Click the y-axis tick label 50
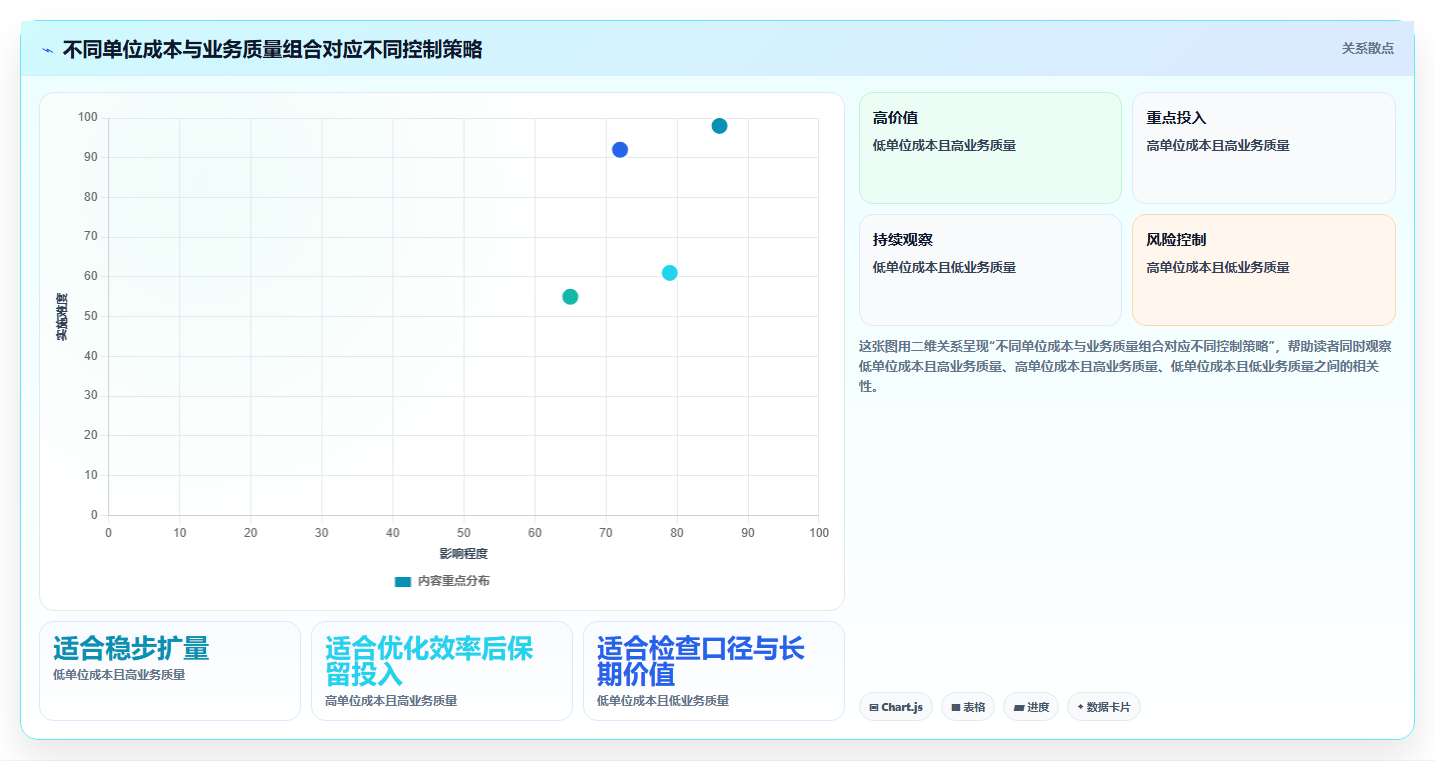Image resolution: width=1435 pixels, height=761 pixels. coord(91,316)
